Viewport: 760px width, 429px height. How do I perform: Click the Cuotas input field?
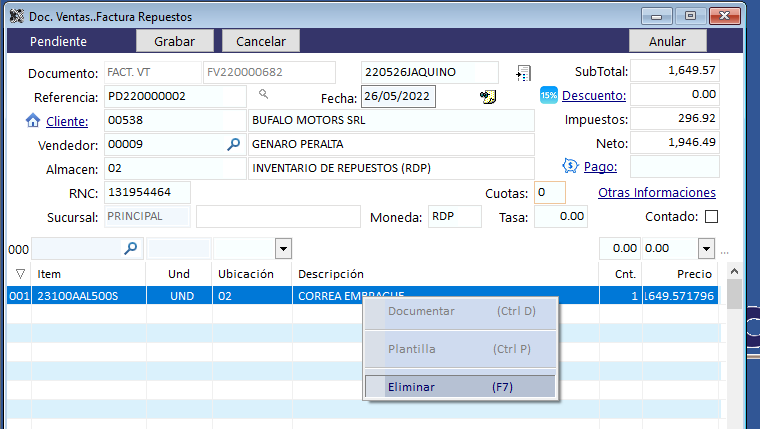(550, 192)
